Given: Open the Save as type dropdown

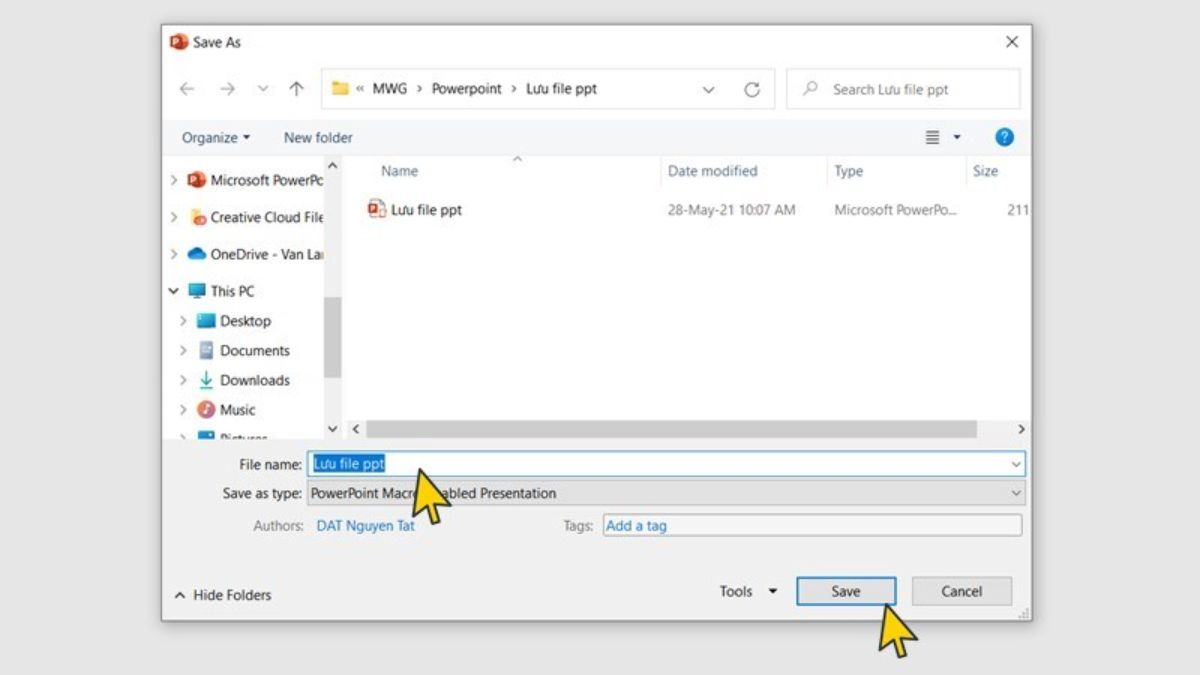Looking at the screenshot, I should tap(1016, 493).
